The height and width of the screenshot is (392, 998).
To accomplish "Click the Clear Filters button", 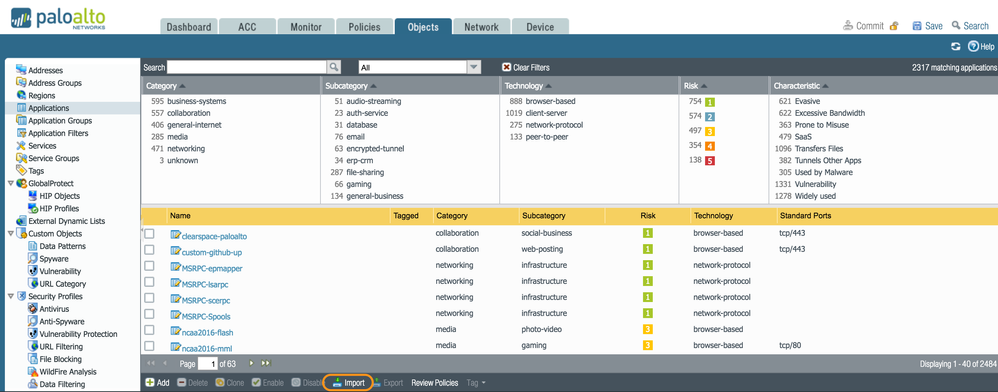I will [526, 67].
